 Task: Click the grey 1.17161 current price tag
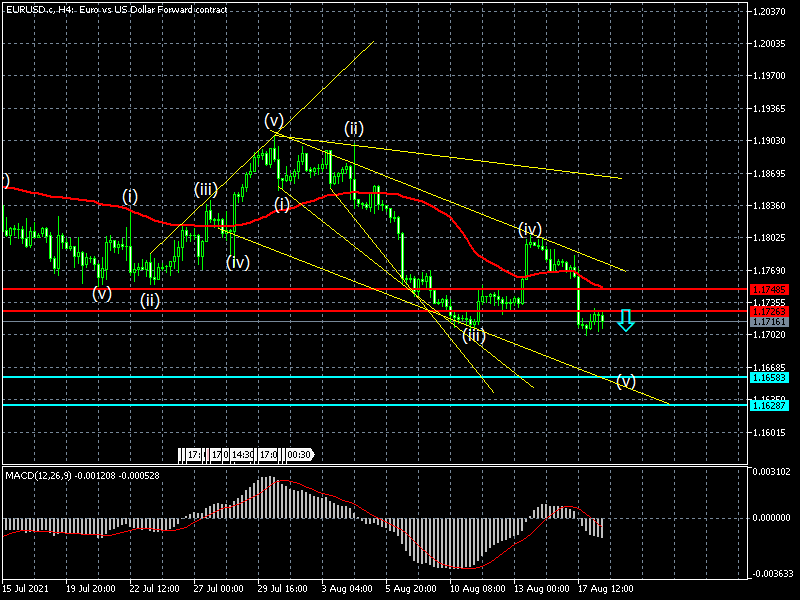click(x=768, y=323)
